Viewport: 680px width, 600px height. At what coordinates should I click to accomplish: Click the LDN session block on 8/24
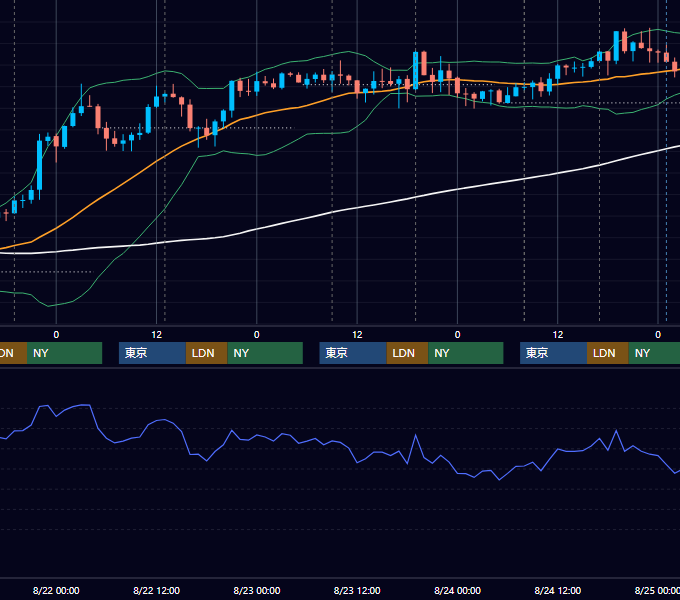pyautogui.click(x=608, y=353)
